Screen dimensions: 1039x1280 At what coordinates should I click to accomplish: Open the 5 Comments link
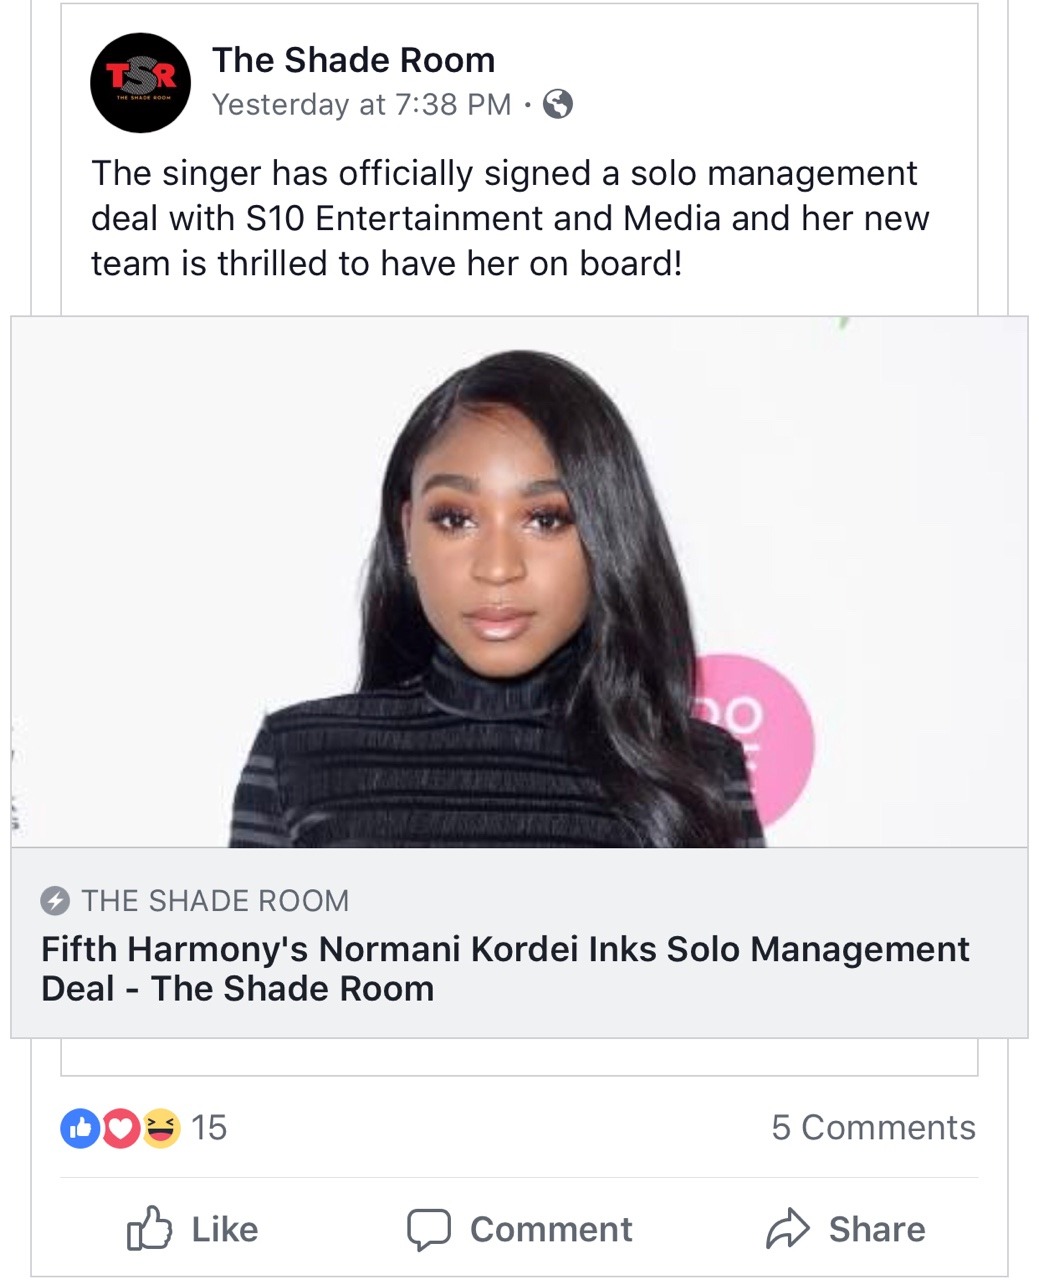[x=873, y=1128]
